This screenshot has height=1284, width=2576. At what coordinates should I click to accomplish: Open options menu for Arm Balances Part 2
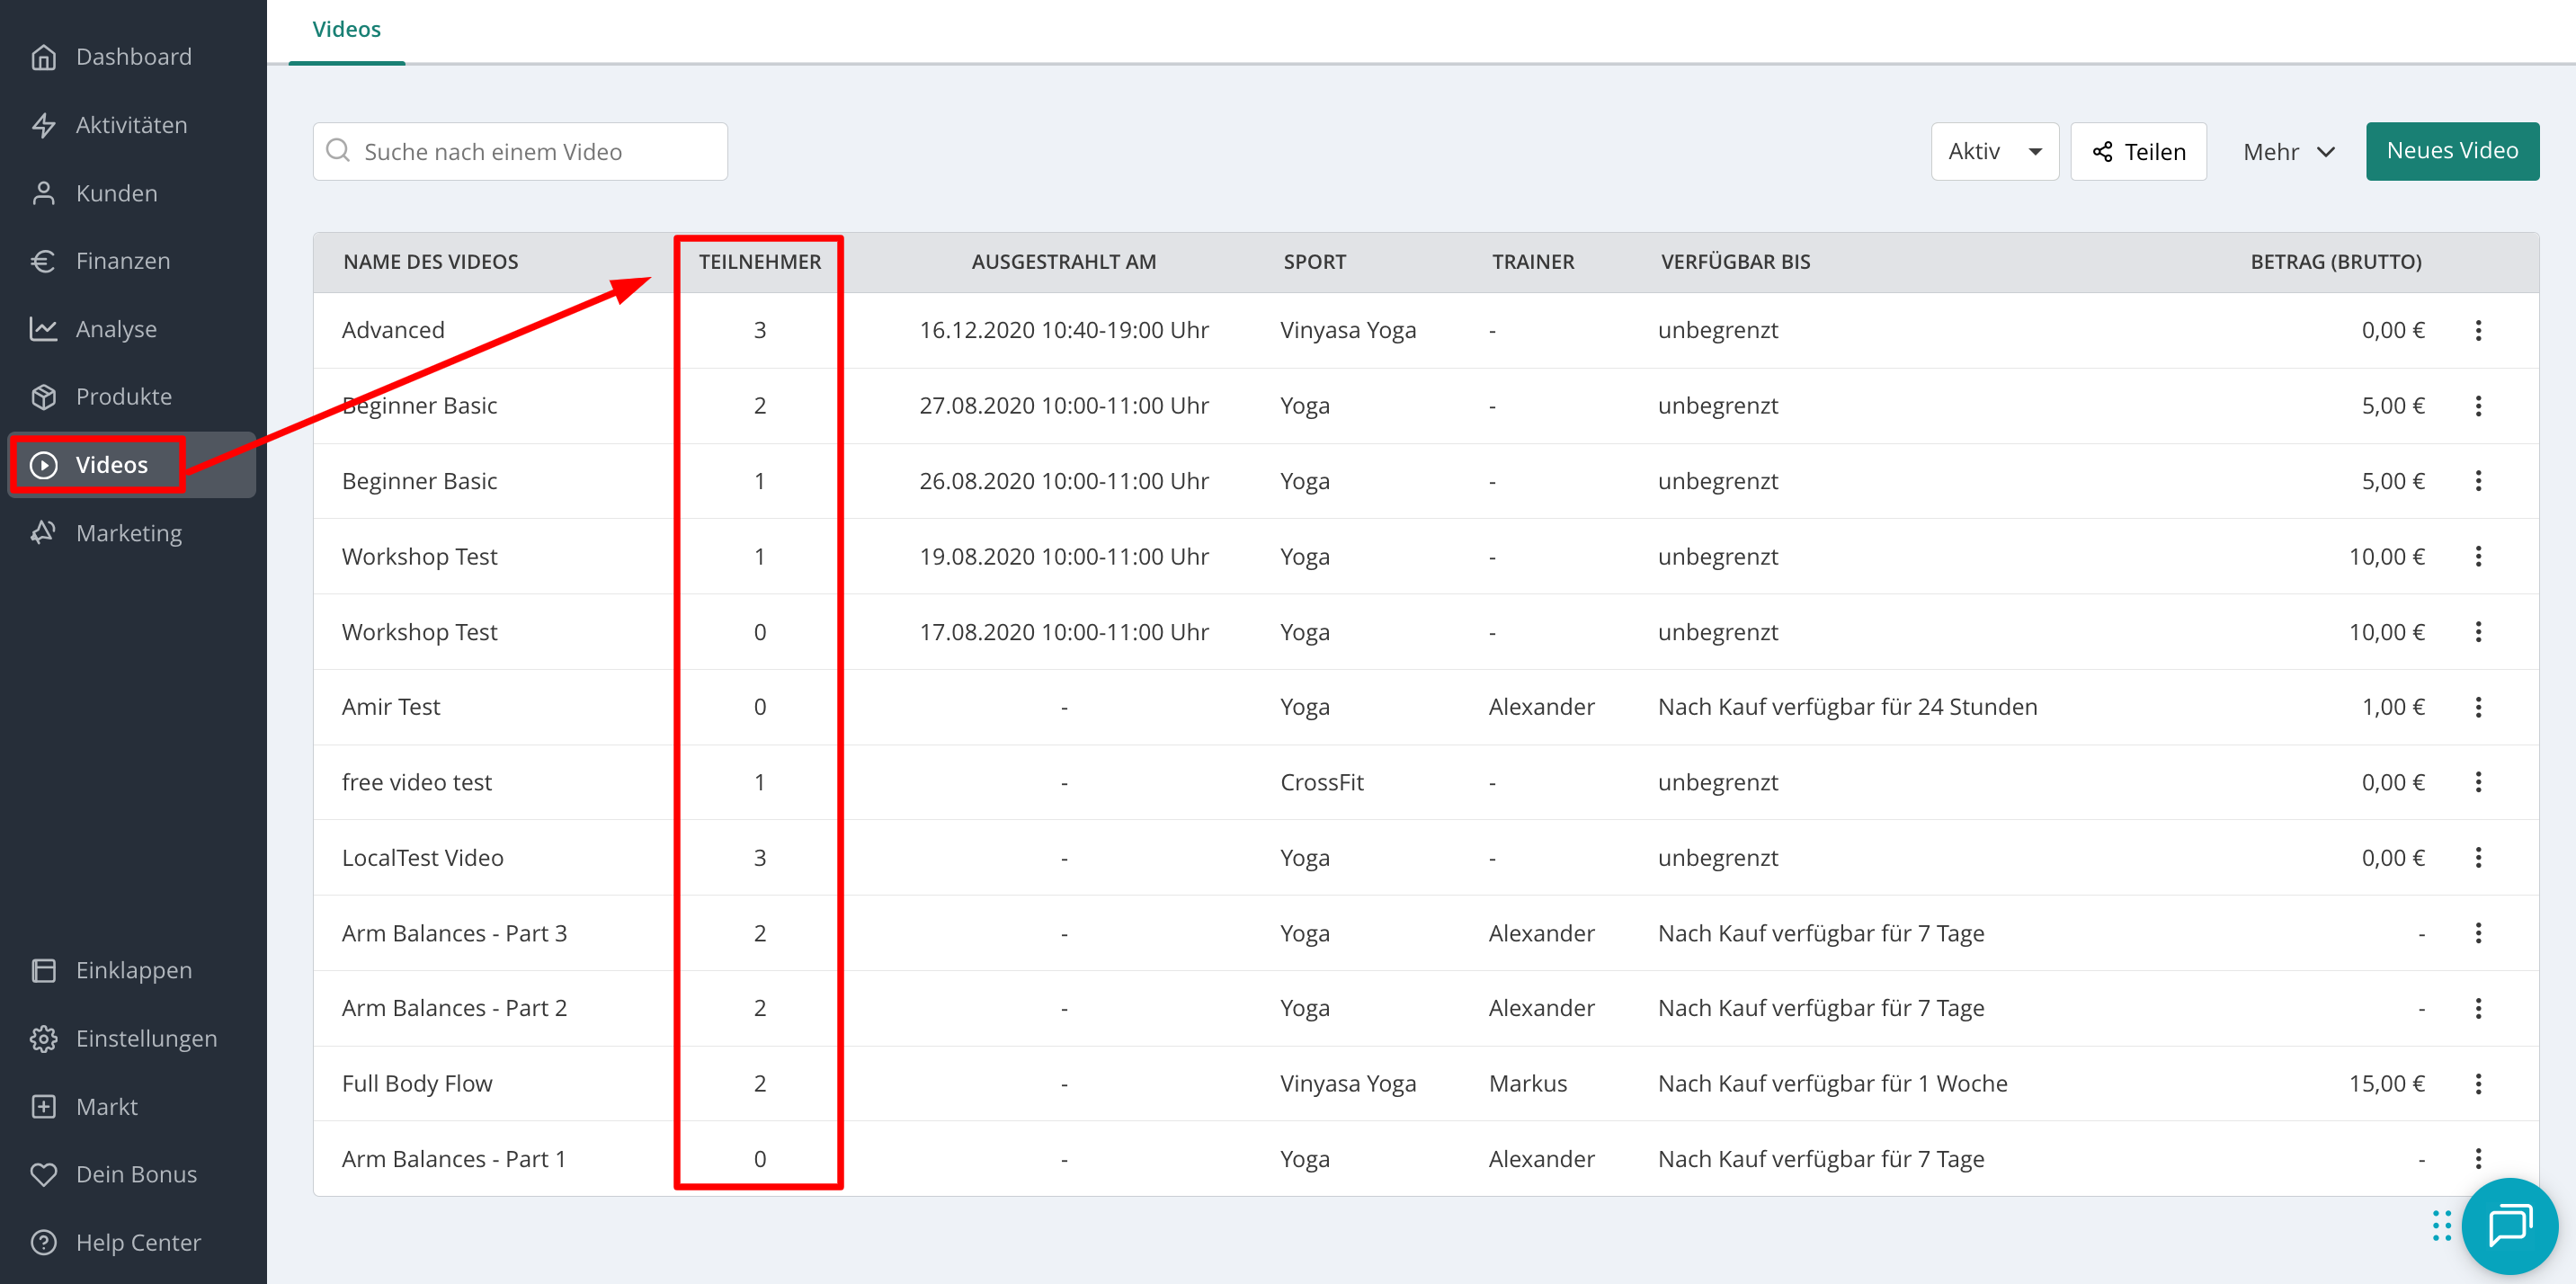[2478, 1008]
